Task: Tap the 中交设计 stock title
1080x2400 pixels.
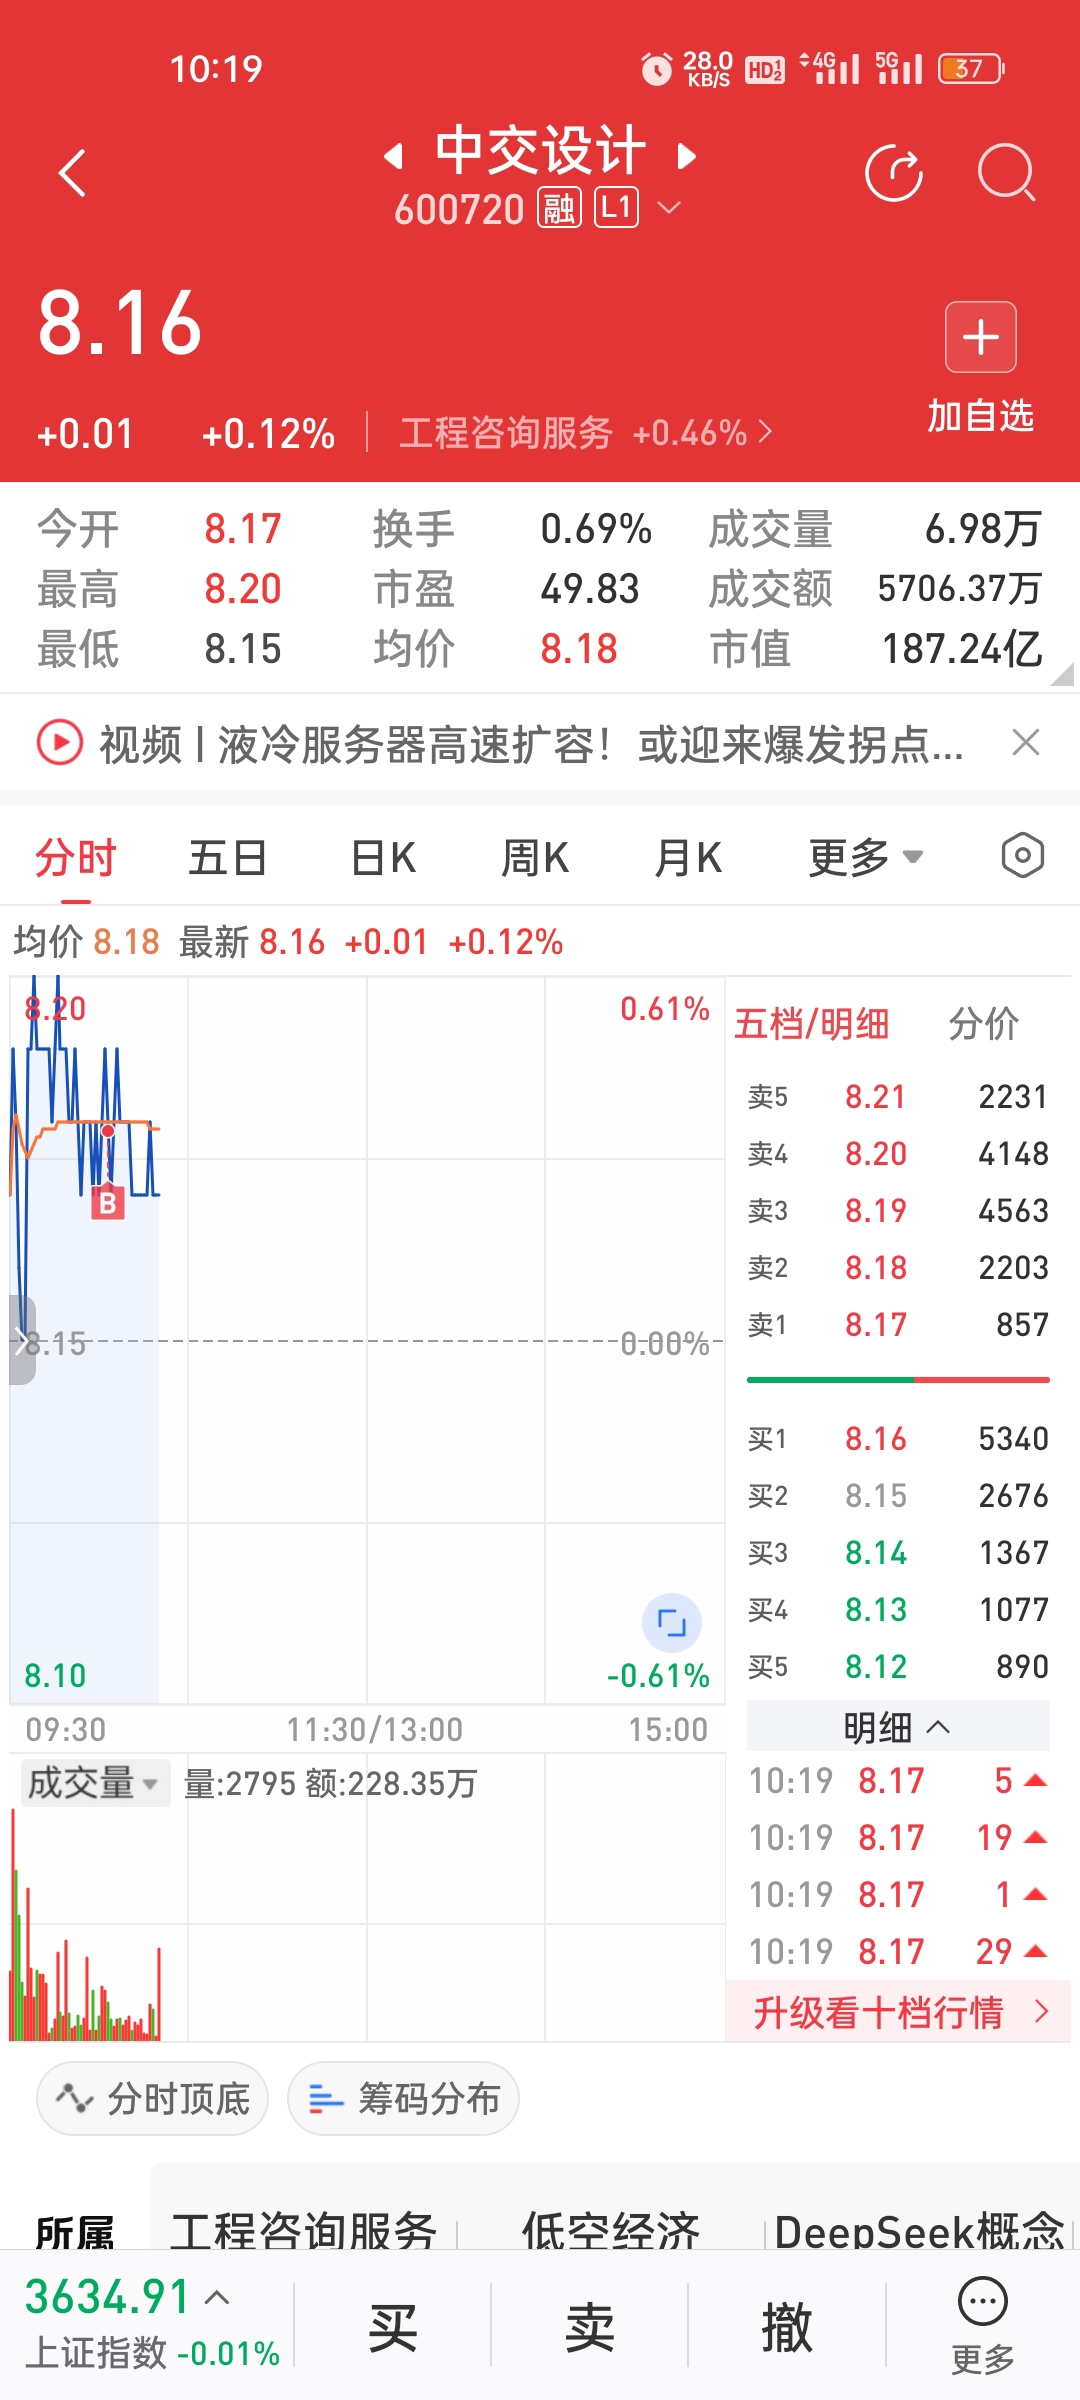Action: point(540,151)
